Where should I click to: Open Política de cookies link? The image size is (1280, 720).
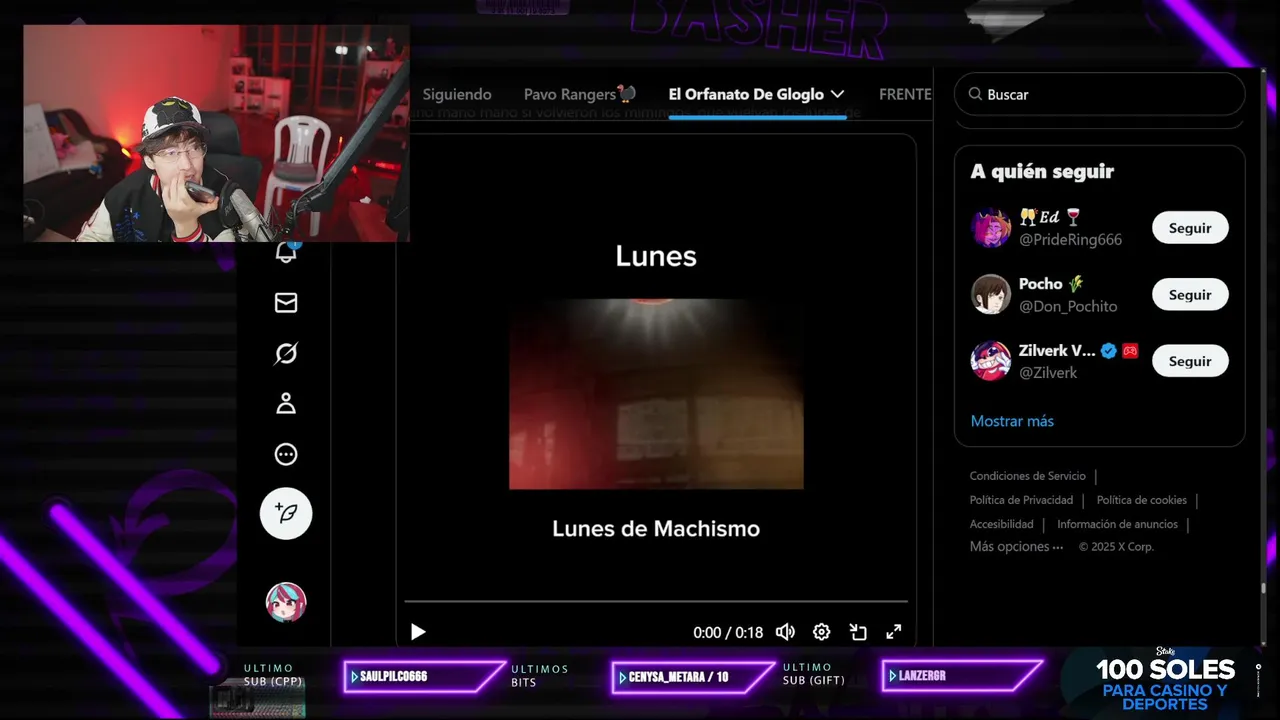click(1142, 500)
